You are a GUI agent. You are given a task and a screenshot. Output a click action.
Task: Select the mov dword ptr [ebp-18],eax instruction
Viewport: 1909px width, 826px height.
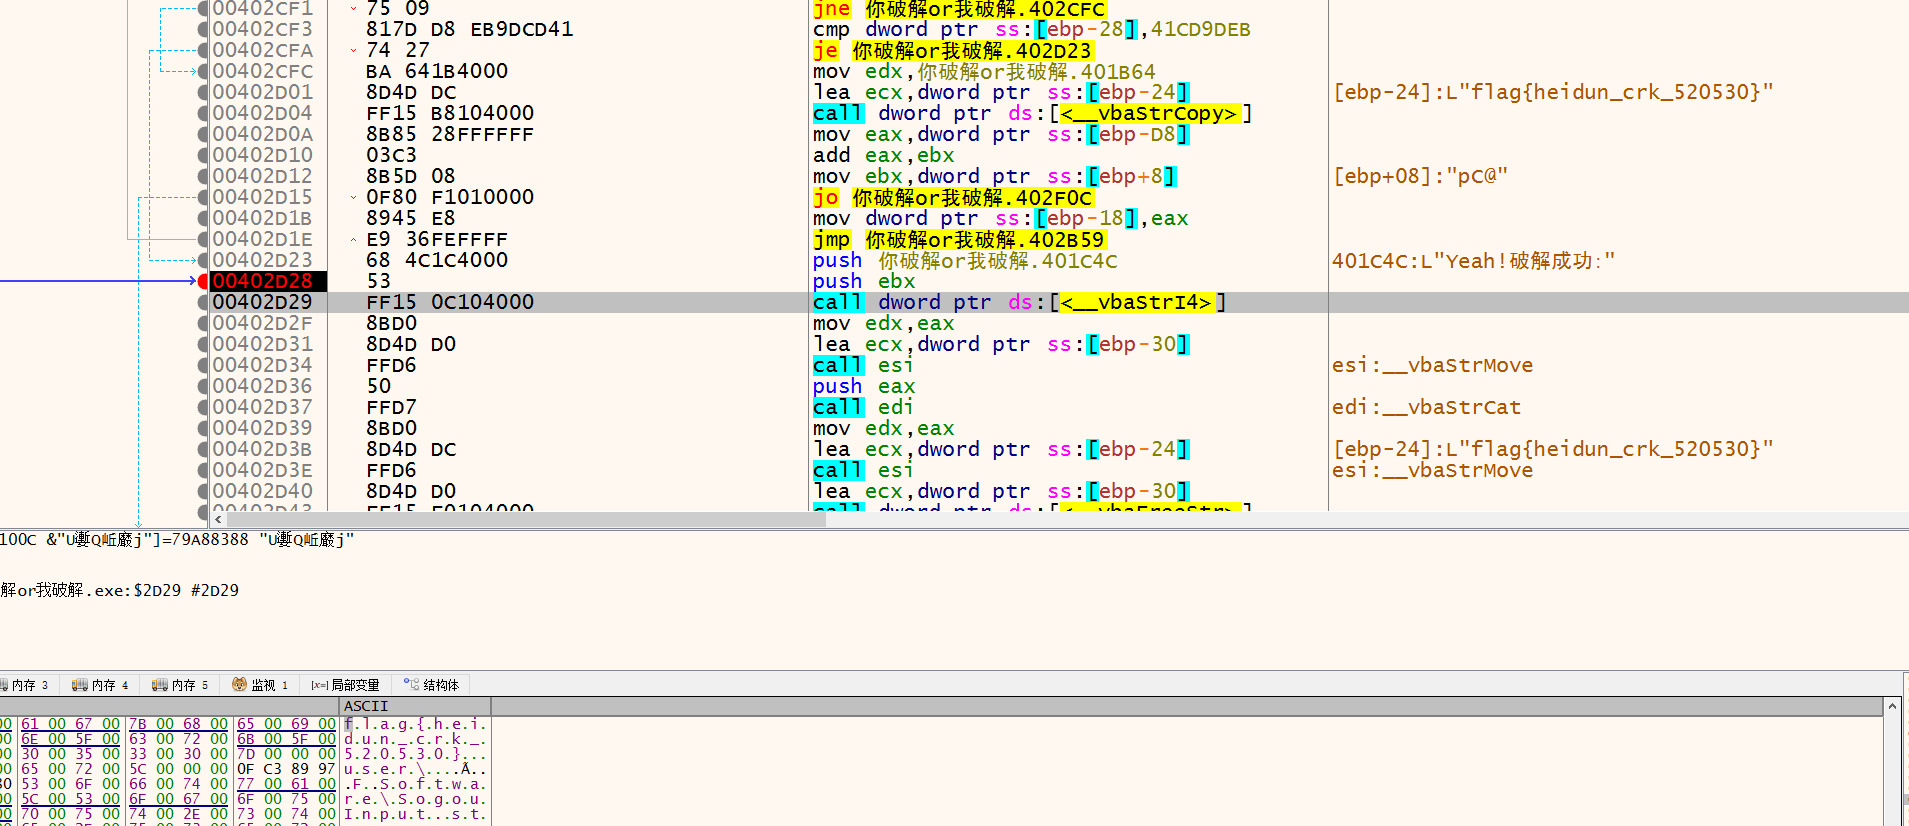coord(1000,218)
